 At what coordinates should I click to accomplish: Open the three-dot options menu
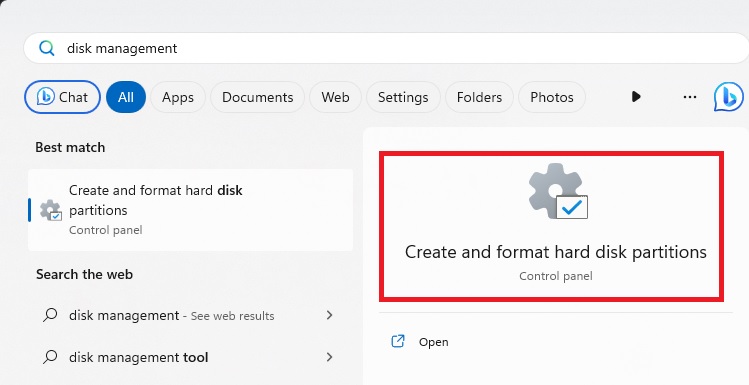pos(690,97)
